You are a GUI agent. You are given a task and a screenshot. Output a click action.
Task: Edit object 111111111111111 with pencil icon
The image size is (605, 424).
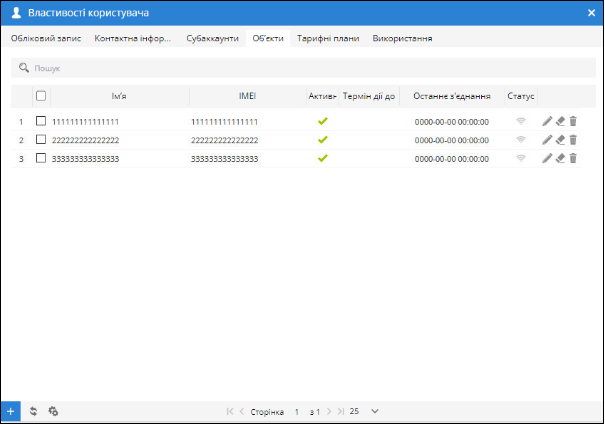(x=547, y=122)
